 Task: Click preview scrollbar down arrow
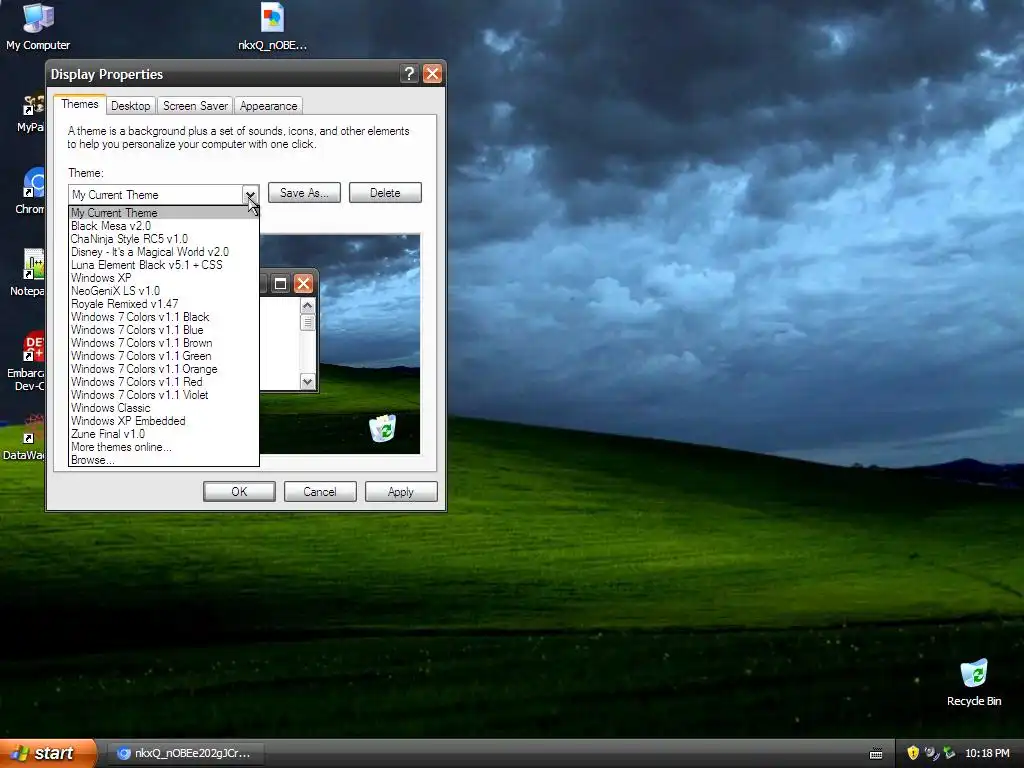click(x=308, y=381)
